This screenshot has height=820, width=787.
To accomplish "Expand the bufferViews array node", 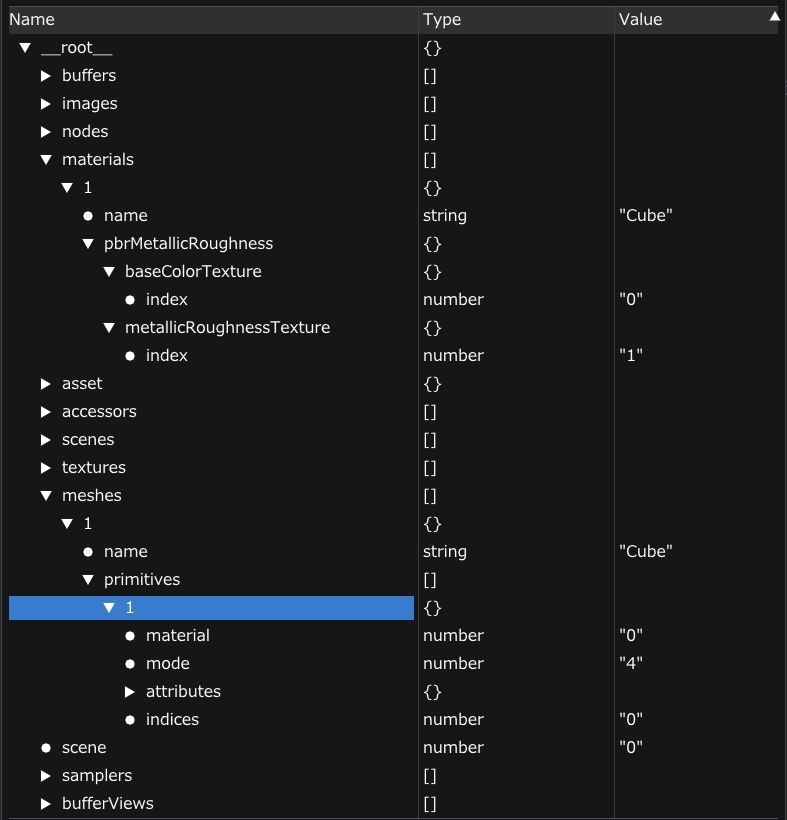I will click(46, 804).
